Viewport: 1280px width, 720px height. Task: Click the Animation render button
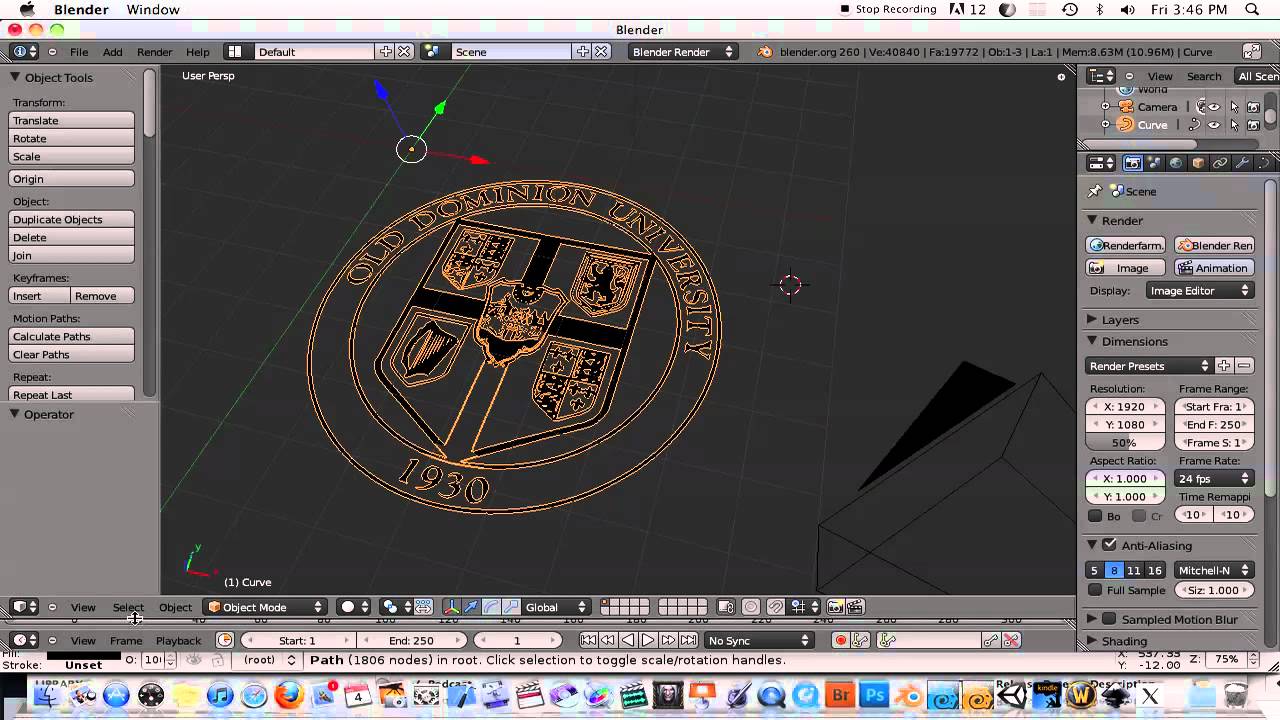[1214, 268]
